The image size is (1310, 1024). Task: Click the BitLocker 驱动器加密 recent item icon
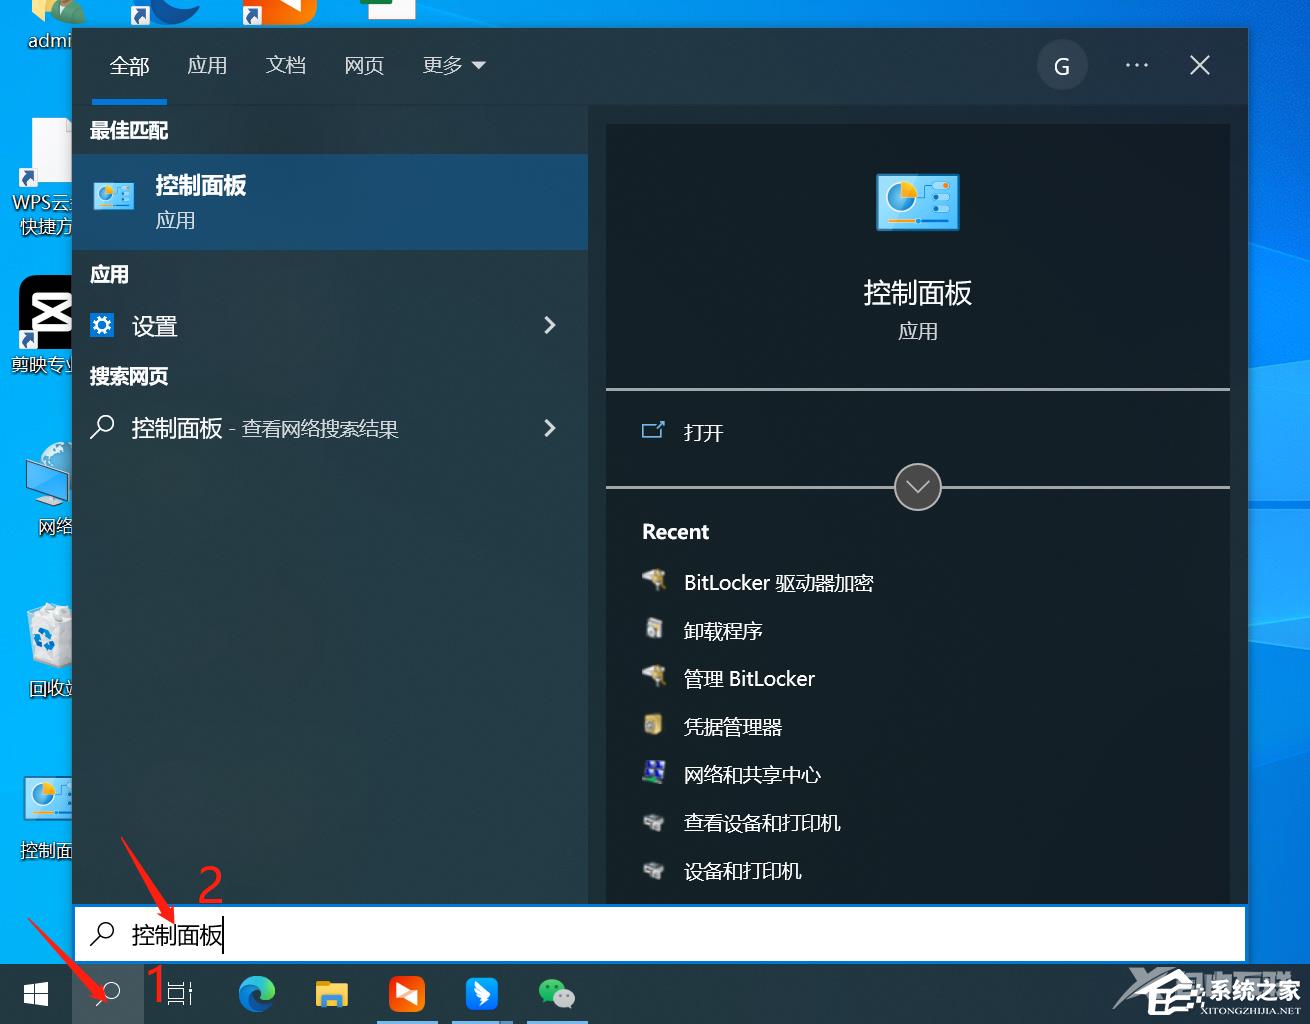(654, 581)
